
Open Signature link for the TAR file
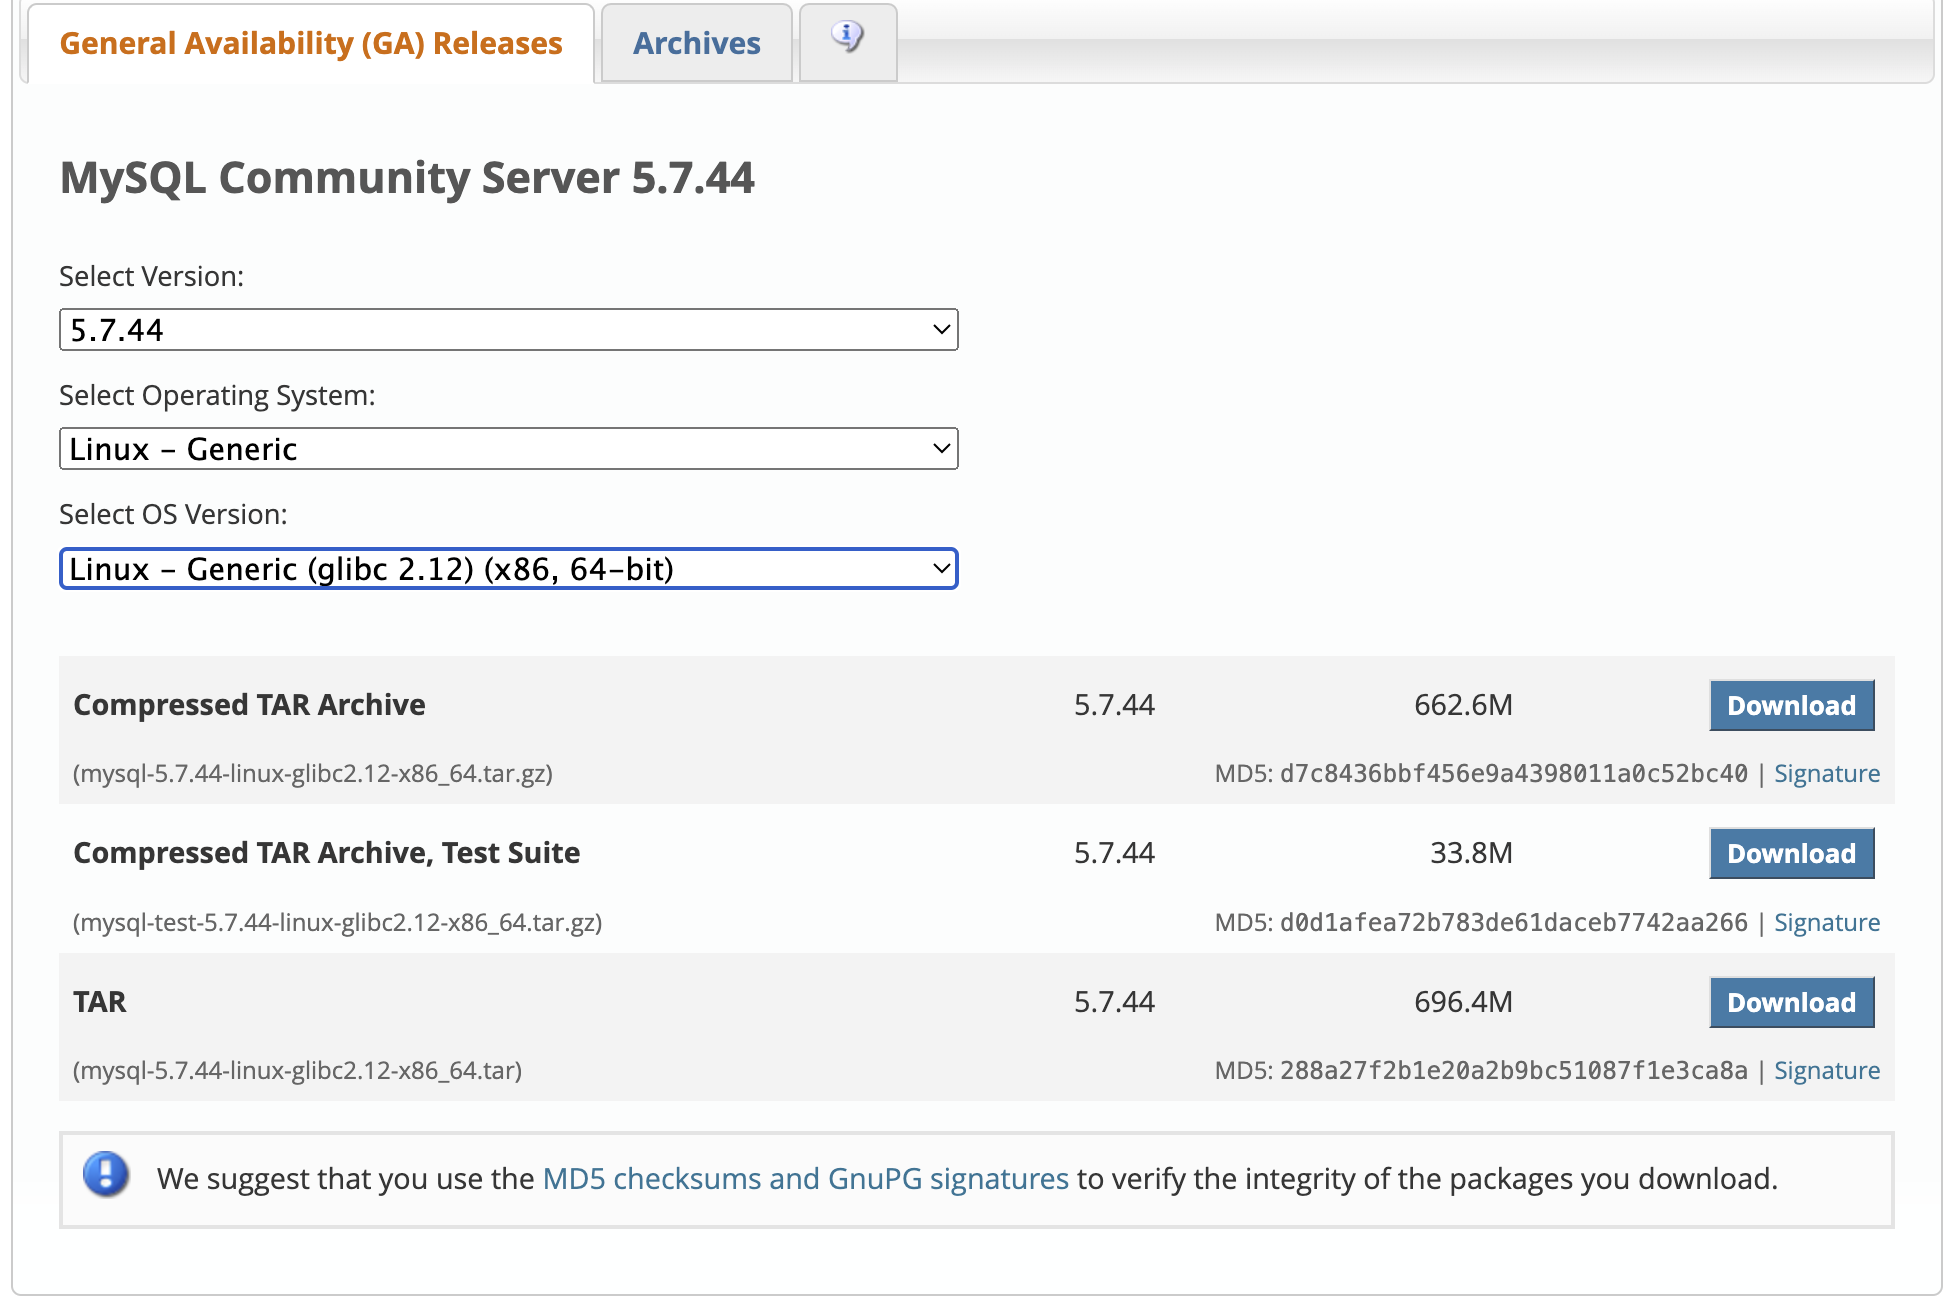point(1826,1071)
